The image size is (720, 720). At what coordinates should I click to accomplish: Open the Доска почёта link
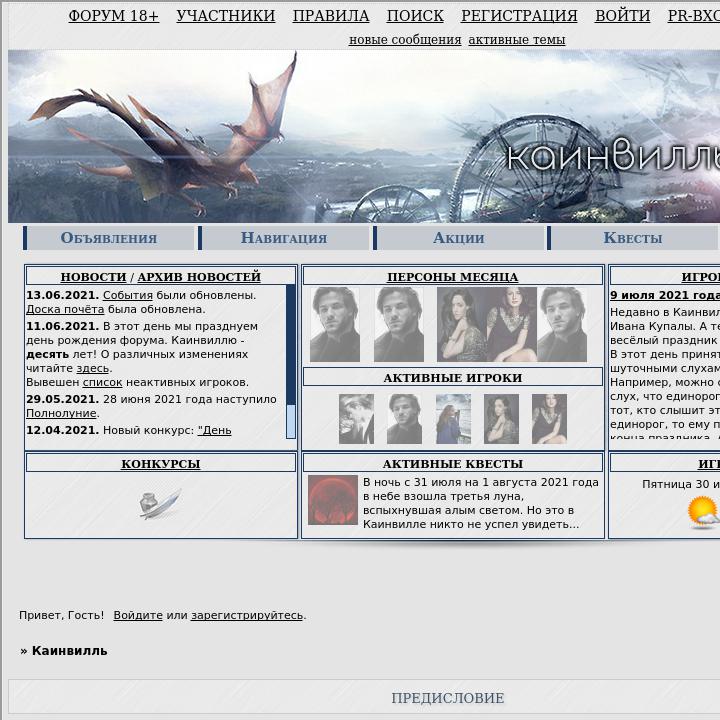[65, 309]
